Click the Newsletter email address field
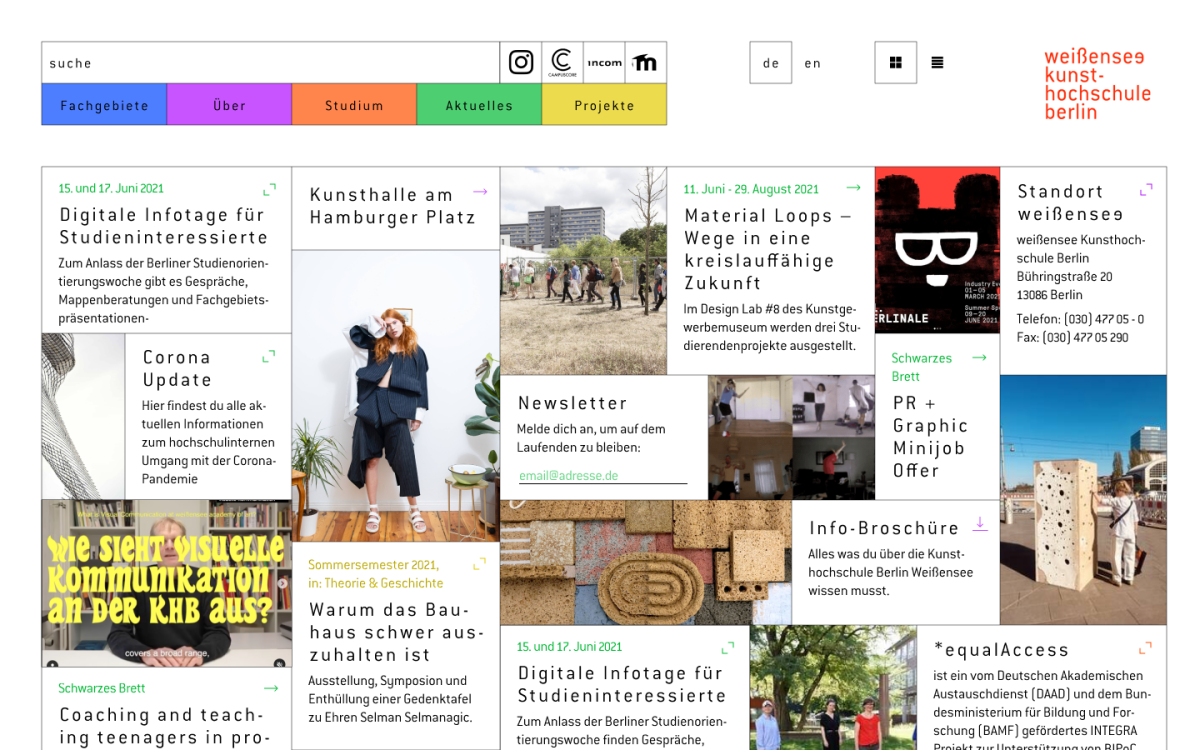This screenshot has width=1200, height=750. tap(602, 476)
